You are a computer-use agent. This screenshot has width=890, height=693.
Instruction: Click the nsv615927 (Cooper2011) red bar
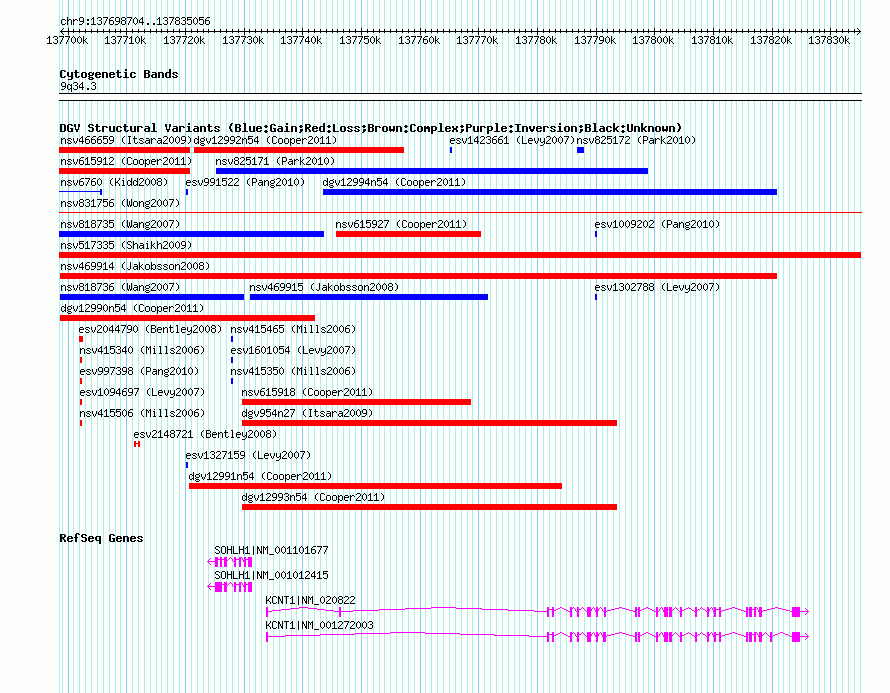click(408, 234)
